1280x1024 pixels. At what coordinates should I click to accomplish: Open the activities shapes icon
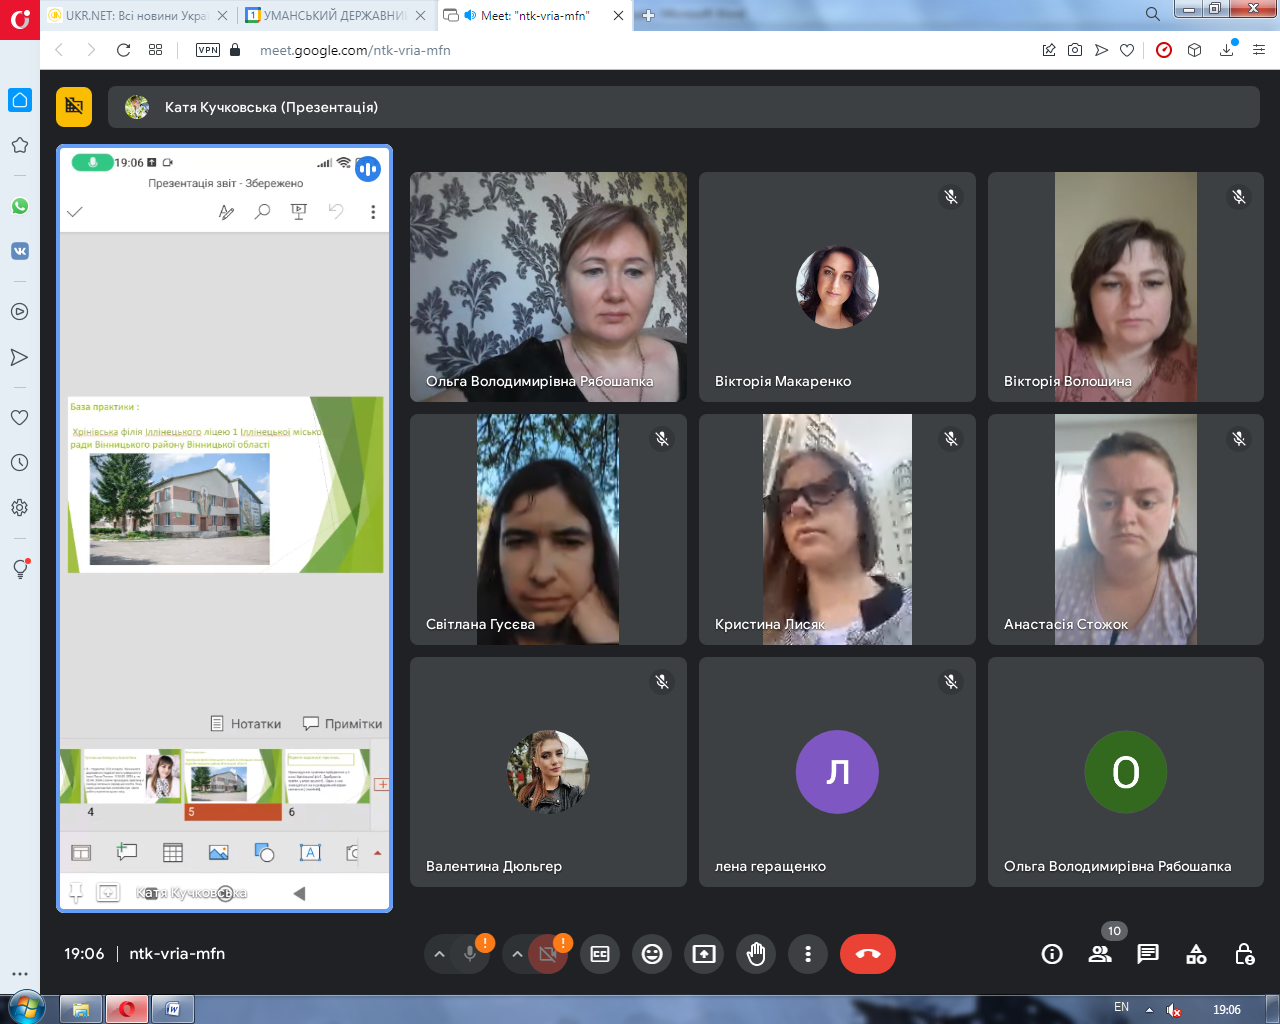click(x=1196, y=954)
